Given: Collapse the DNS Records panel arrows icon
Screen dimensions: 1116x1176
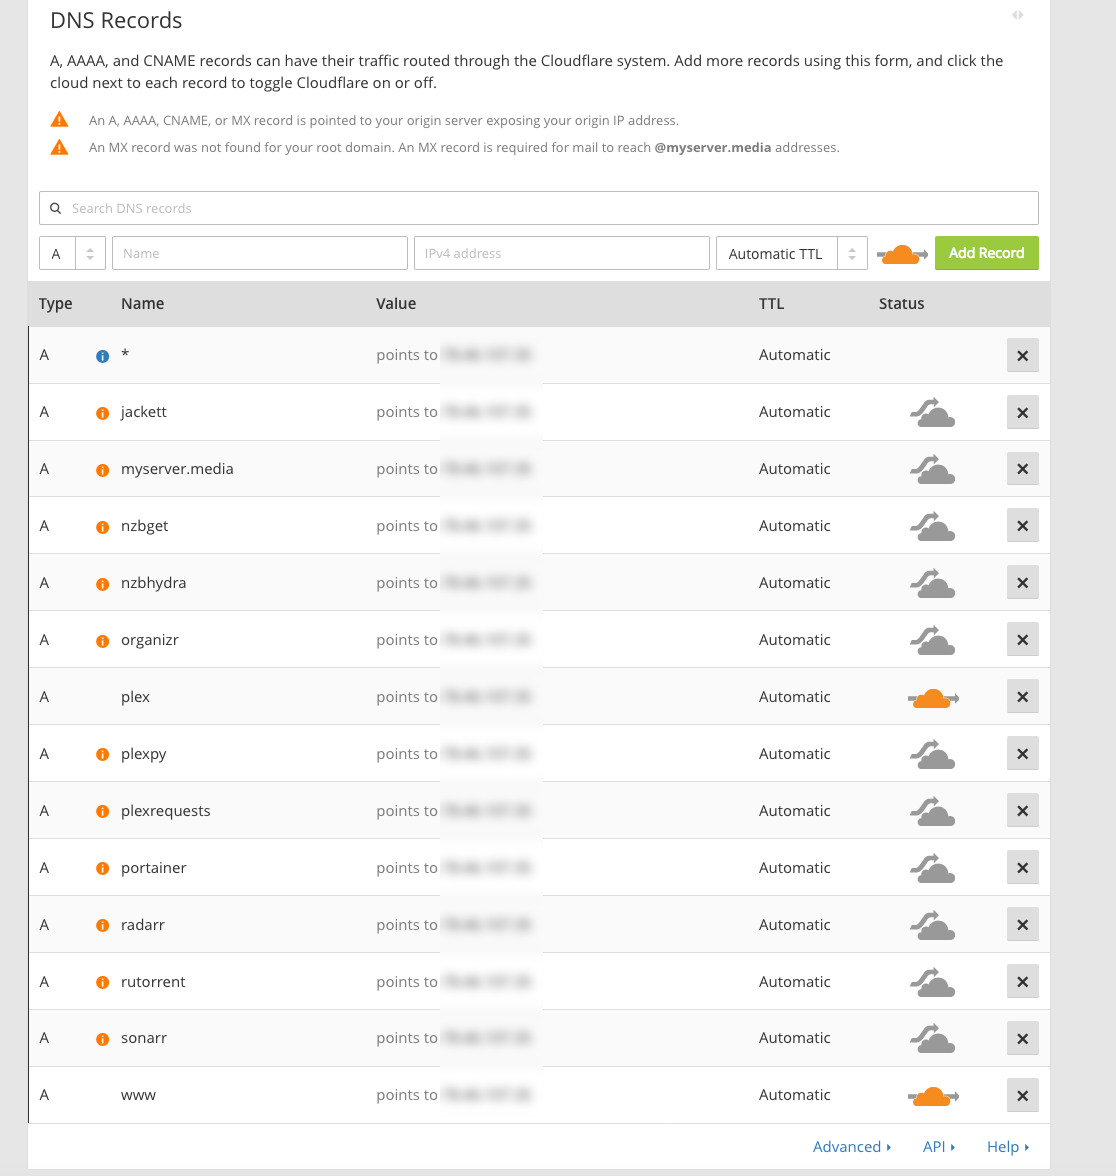Looking at the screenshot, I should pos(1018,15).
